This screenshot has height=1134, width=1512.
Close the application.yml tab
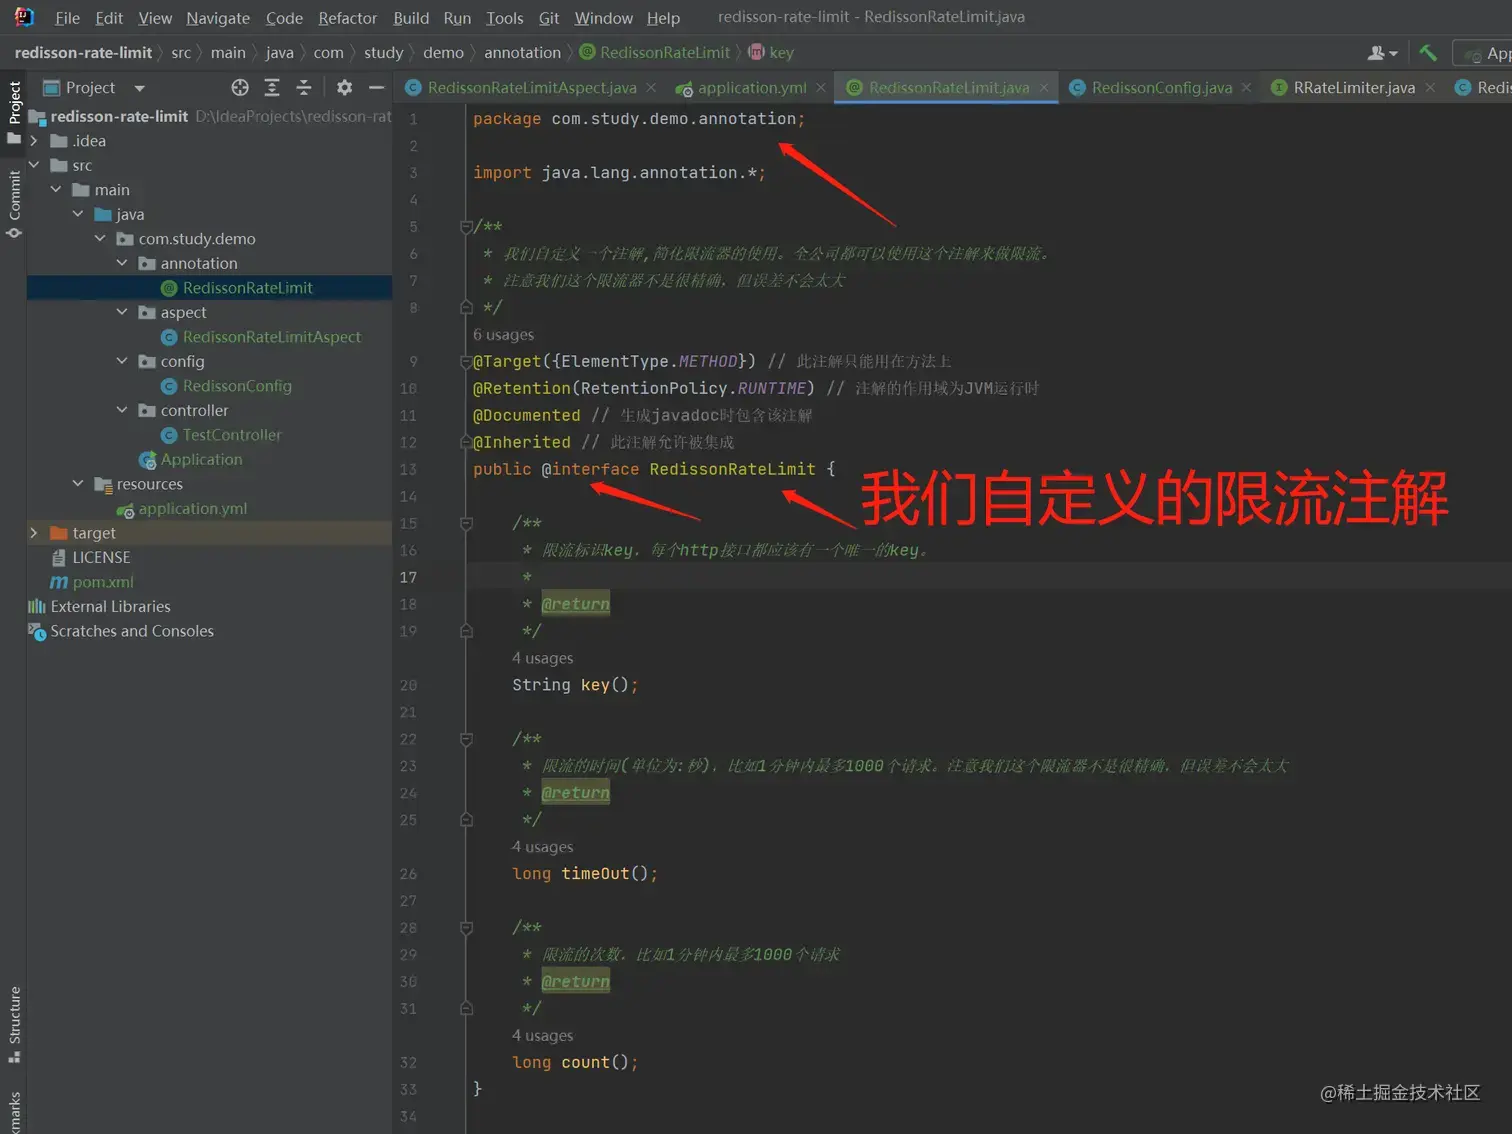coord(821,88)
